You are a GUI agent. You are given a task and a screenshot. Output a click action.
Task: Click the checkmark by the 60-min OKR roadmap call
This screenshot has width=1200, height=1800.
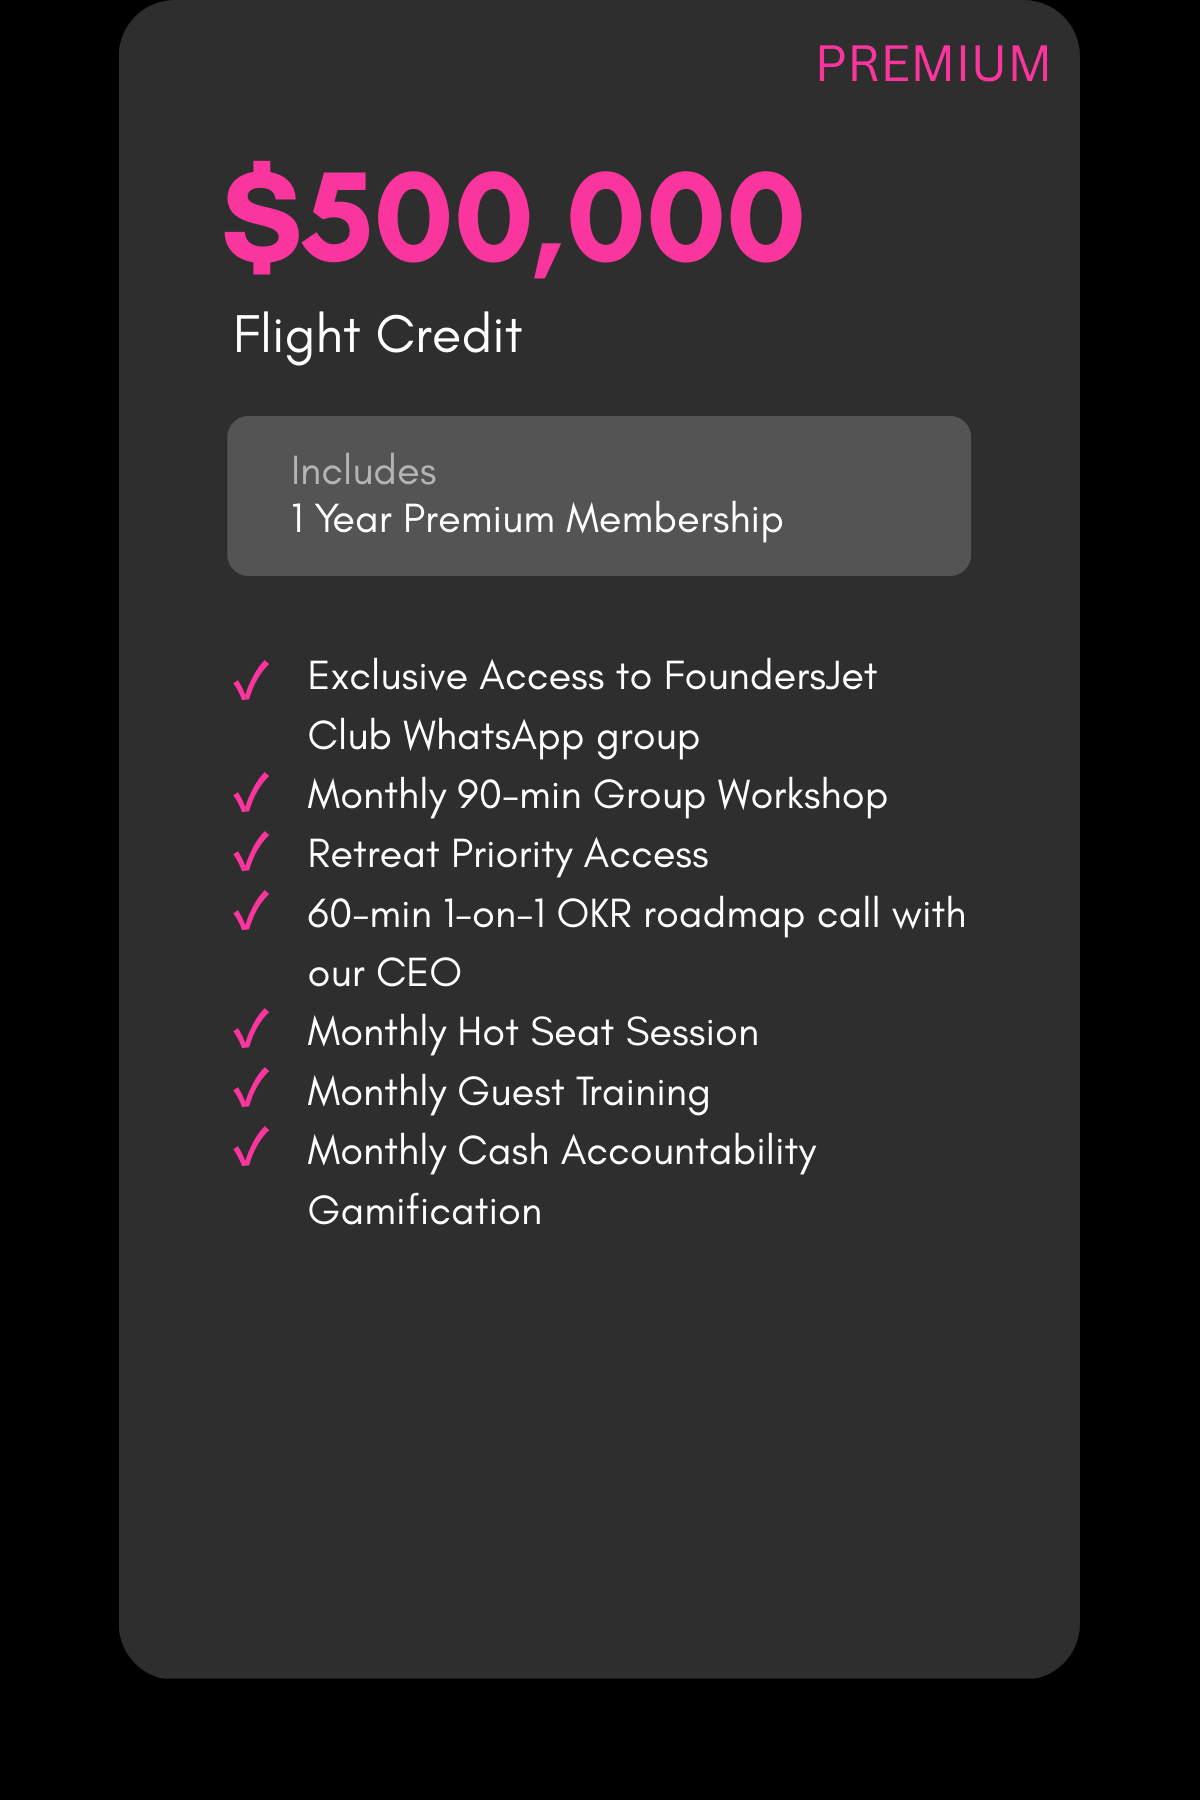pyautogui.click(x=251, y=911)
